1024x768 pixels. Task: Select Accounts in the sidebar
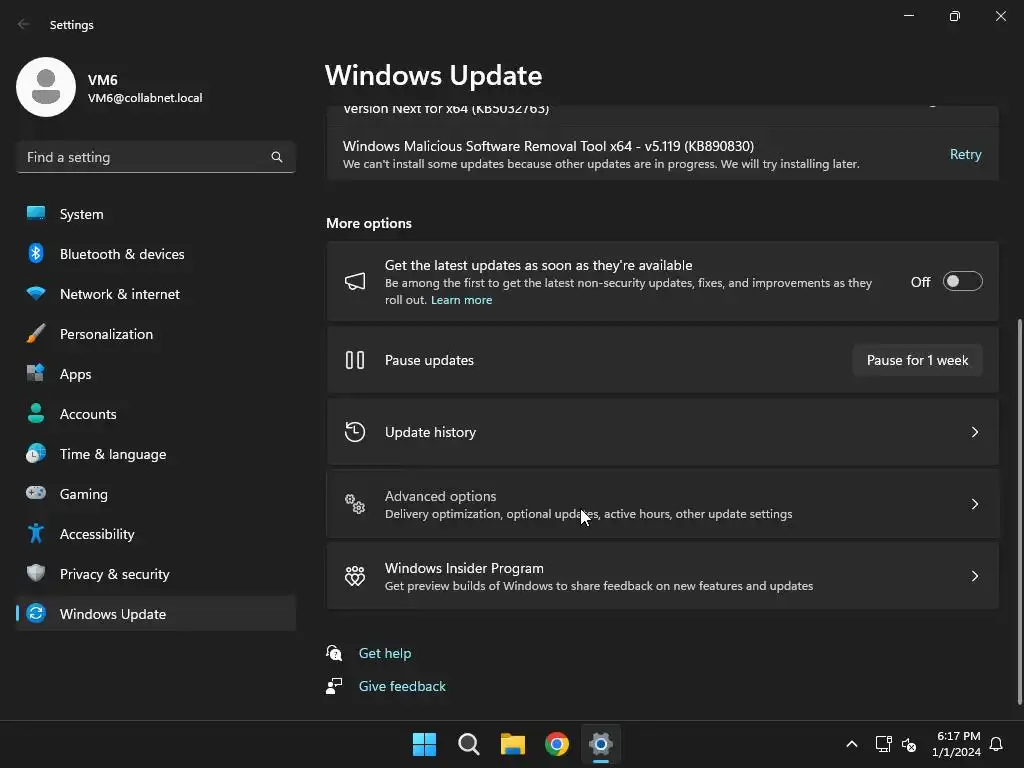point(155,413)
